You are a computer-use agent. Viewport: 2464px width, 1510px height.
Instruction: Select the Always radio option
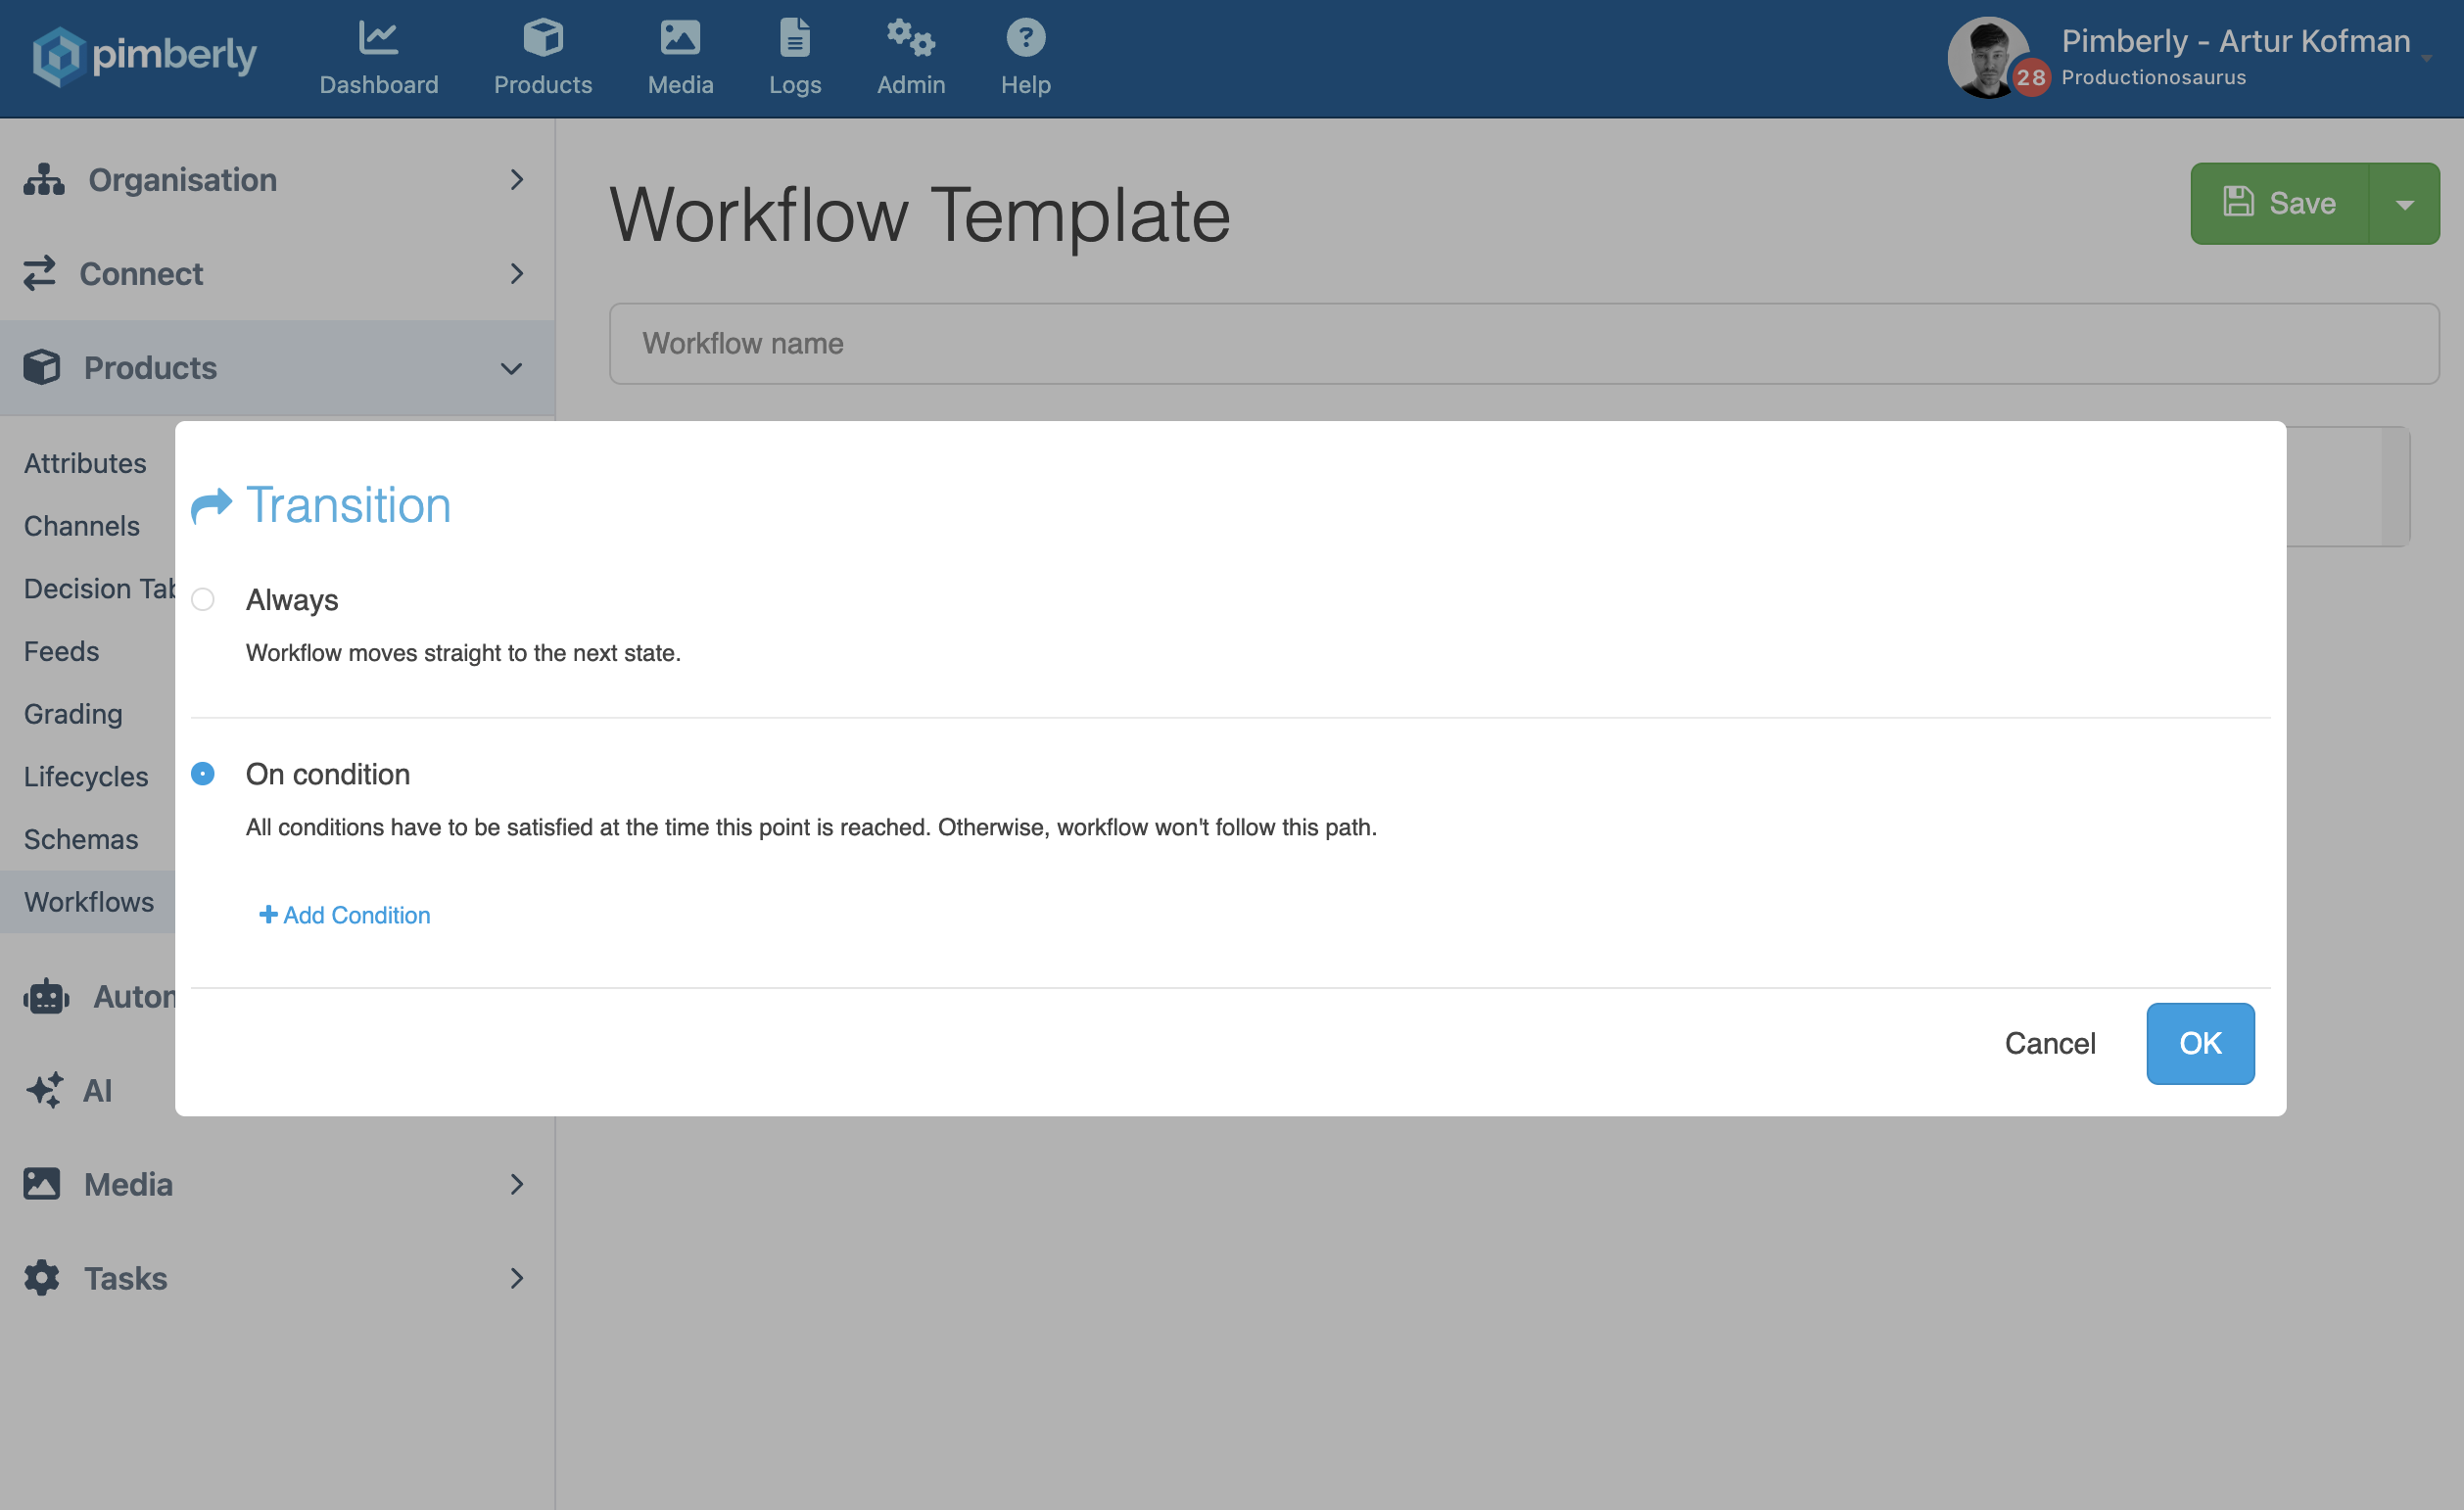203,599
